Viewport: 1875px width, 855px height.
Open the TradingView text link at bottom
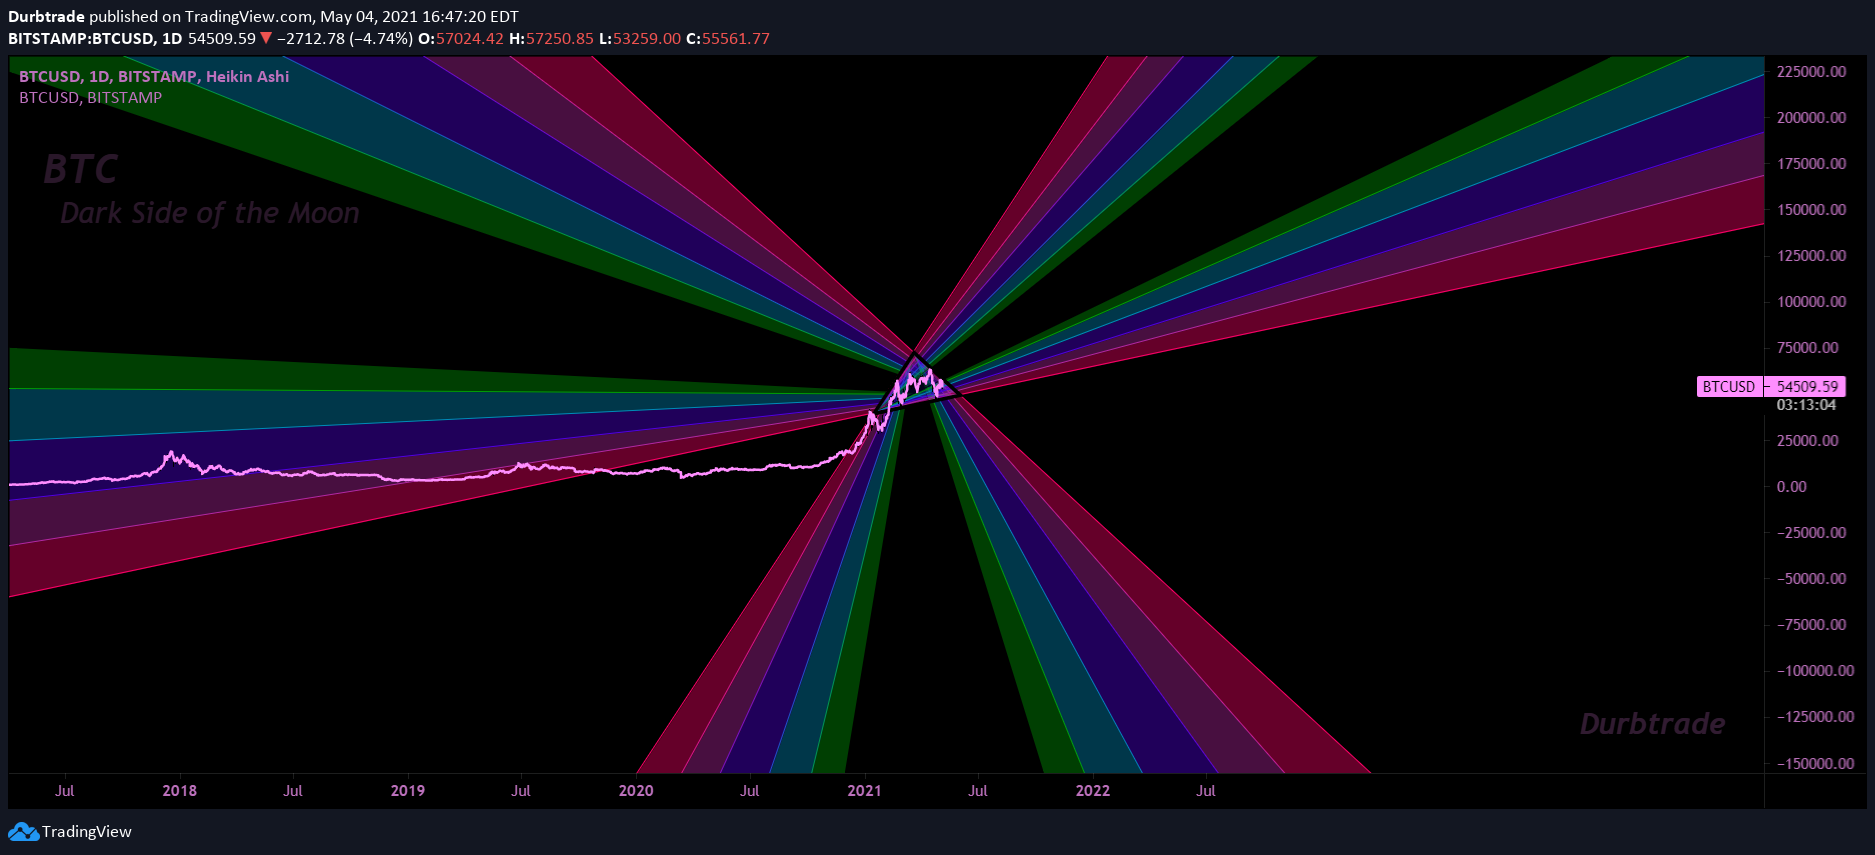pos(87,832)
